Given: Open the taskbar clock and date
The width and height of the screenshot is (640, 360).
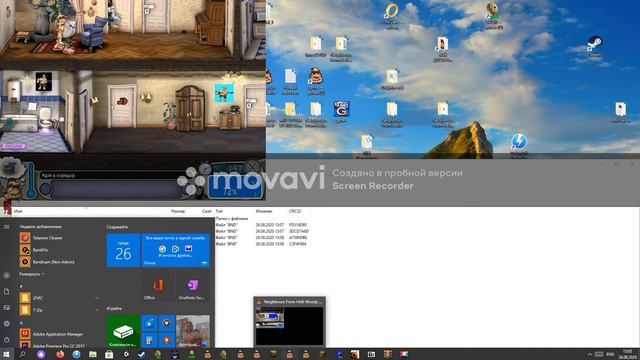Looking at the screenshot, I should click(x=627, y=354).
